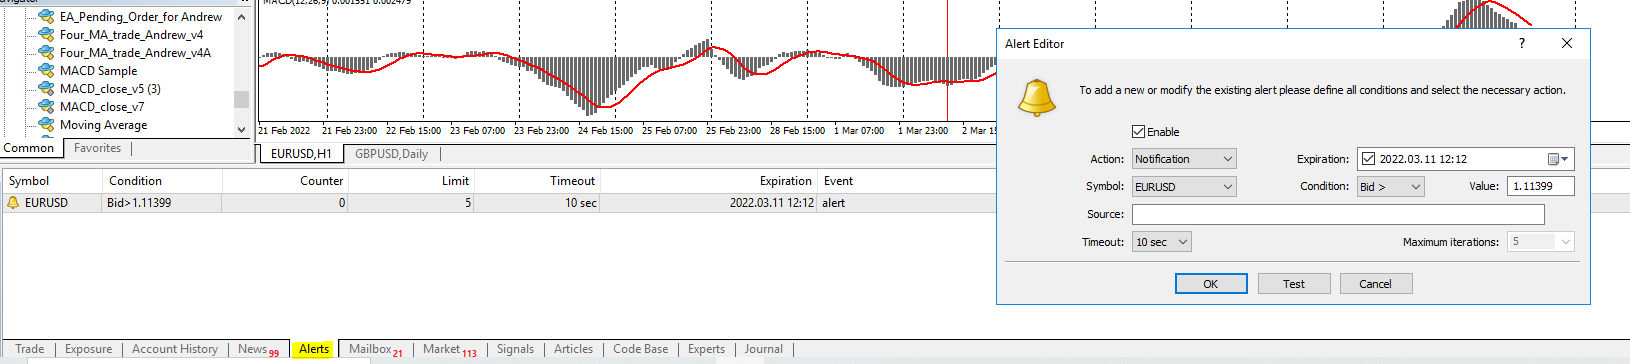The image size is (1630, 364).
Task: Open EA_Pending_Order_for Andrew expert advisor
Action: pyautogui.click(x=141, y=17)
